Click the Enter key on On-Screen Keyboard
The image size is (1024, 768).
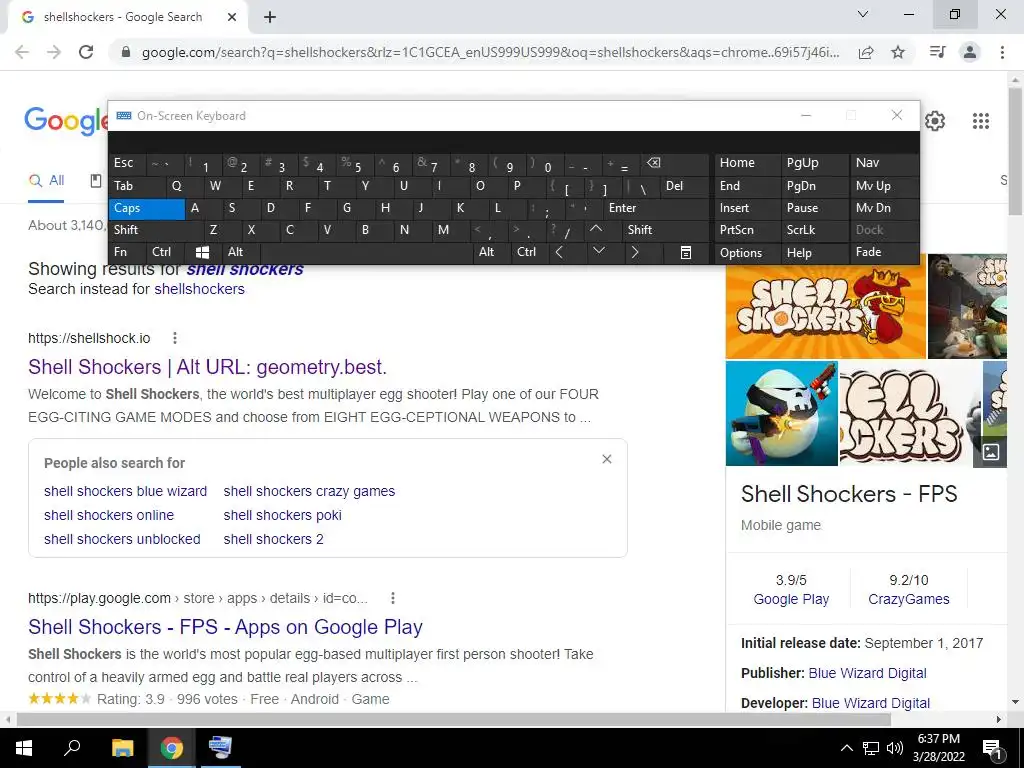(655, 208)
